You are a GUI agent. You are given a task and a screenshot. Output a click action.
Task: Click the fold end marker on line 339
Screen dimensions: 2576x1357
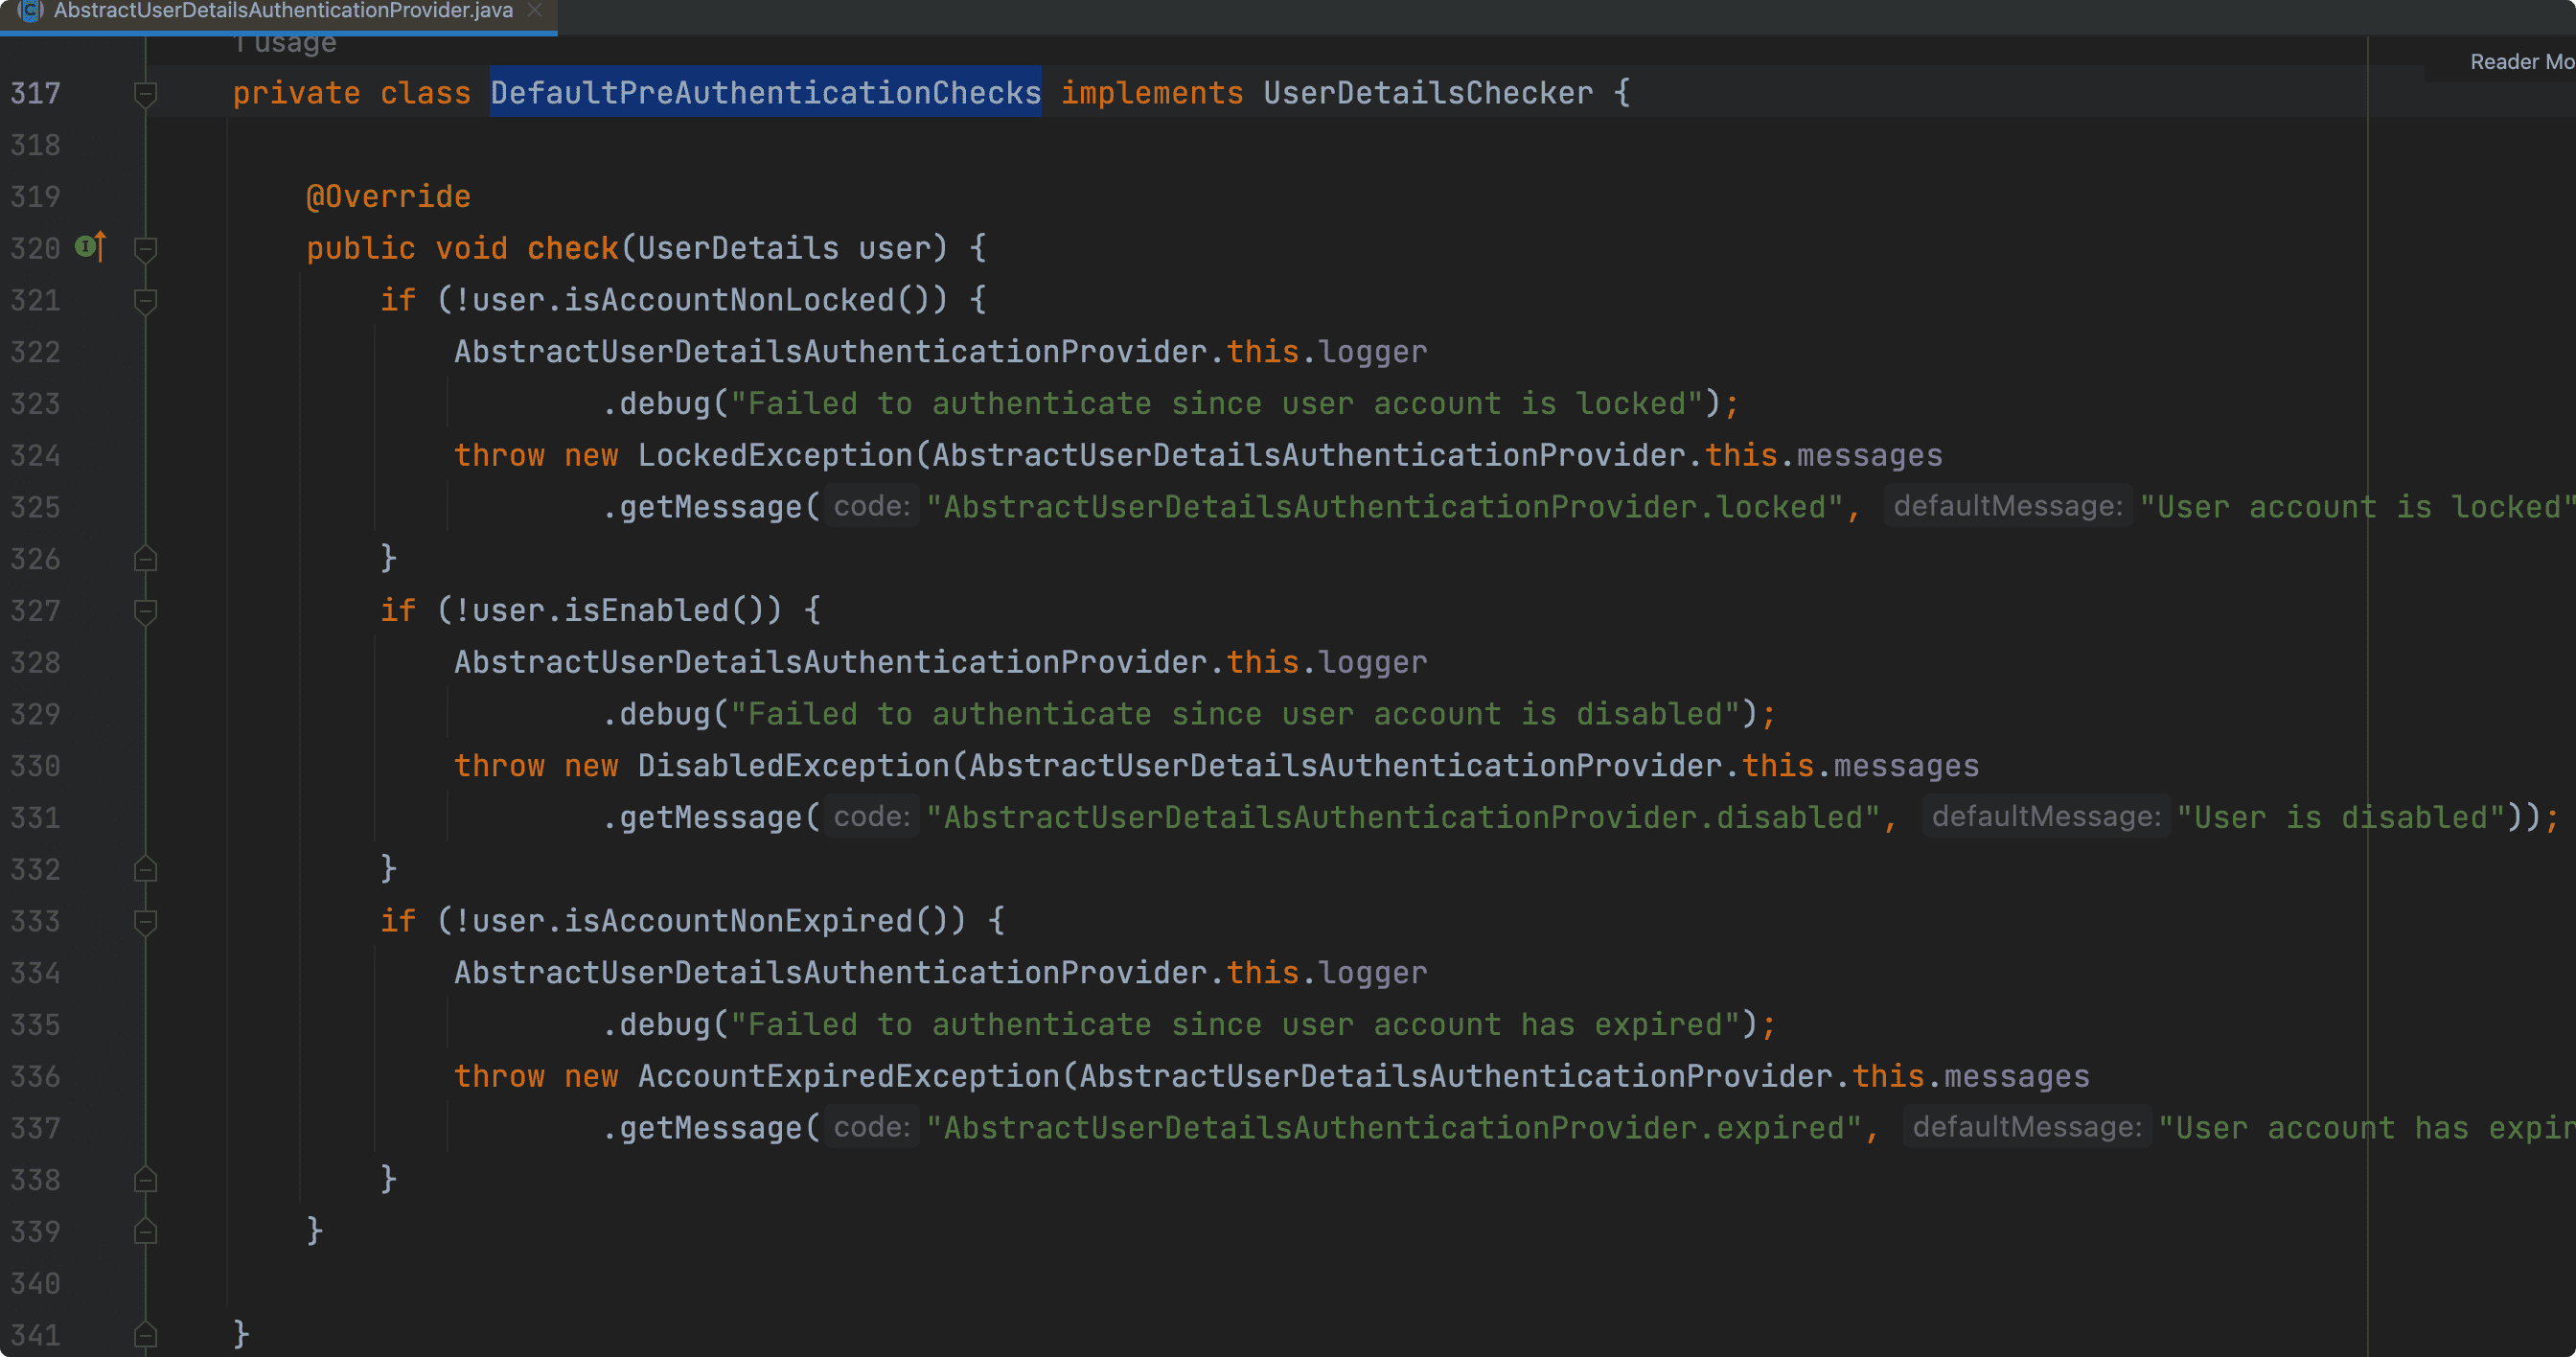145,1232
